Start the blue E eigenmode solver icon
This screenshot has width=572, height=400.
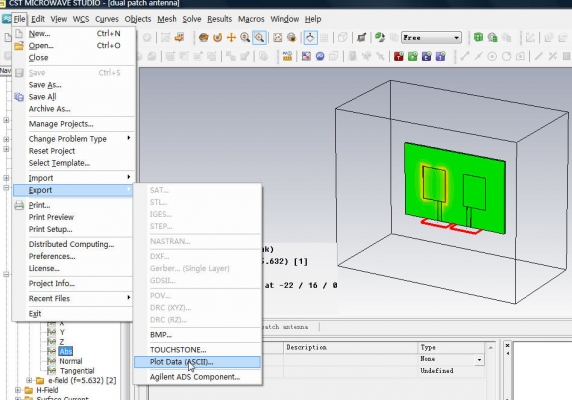[426, 56]
